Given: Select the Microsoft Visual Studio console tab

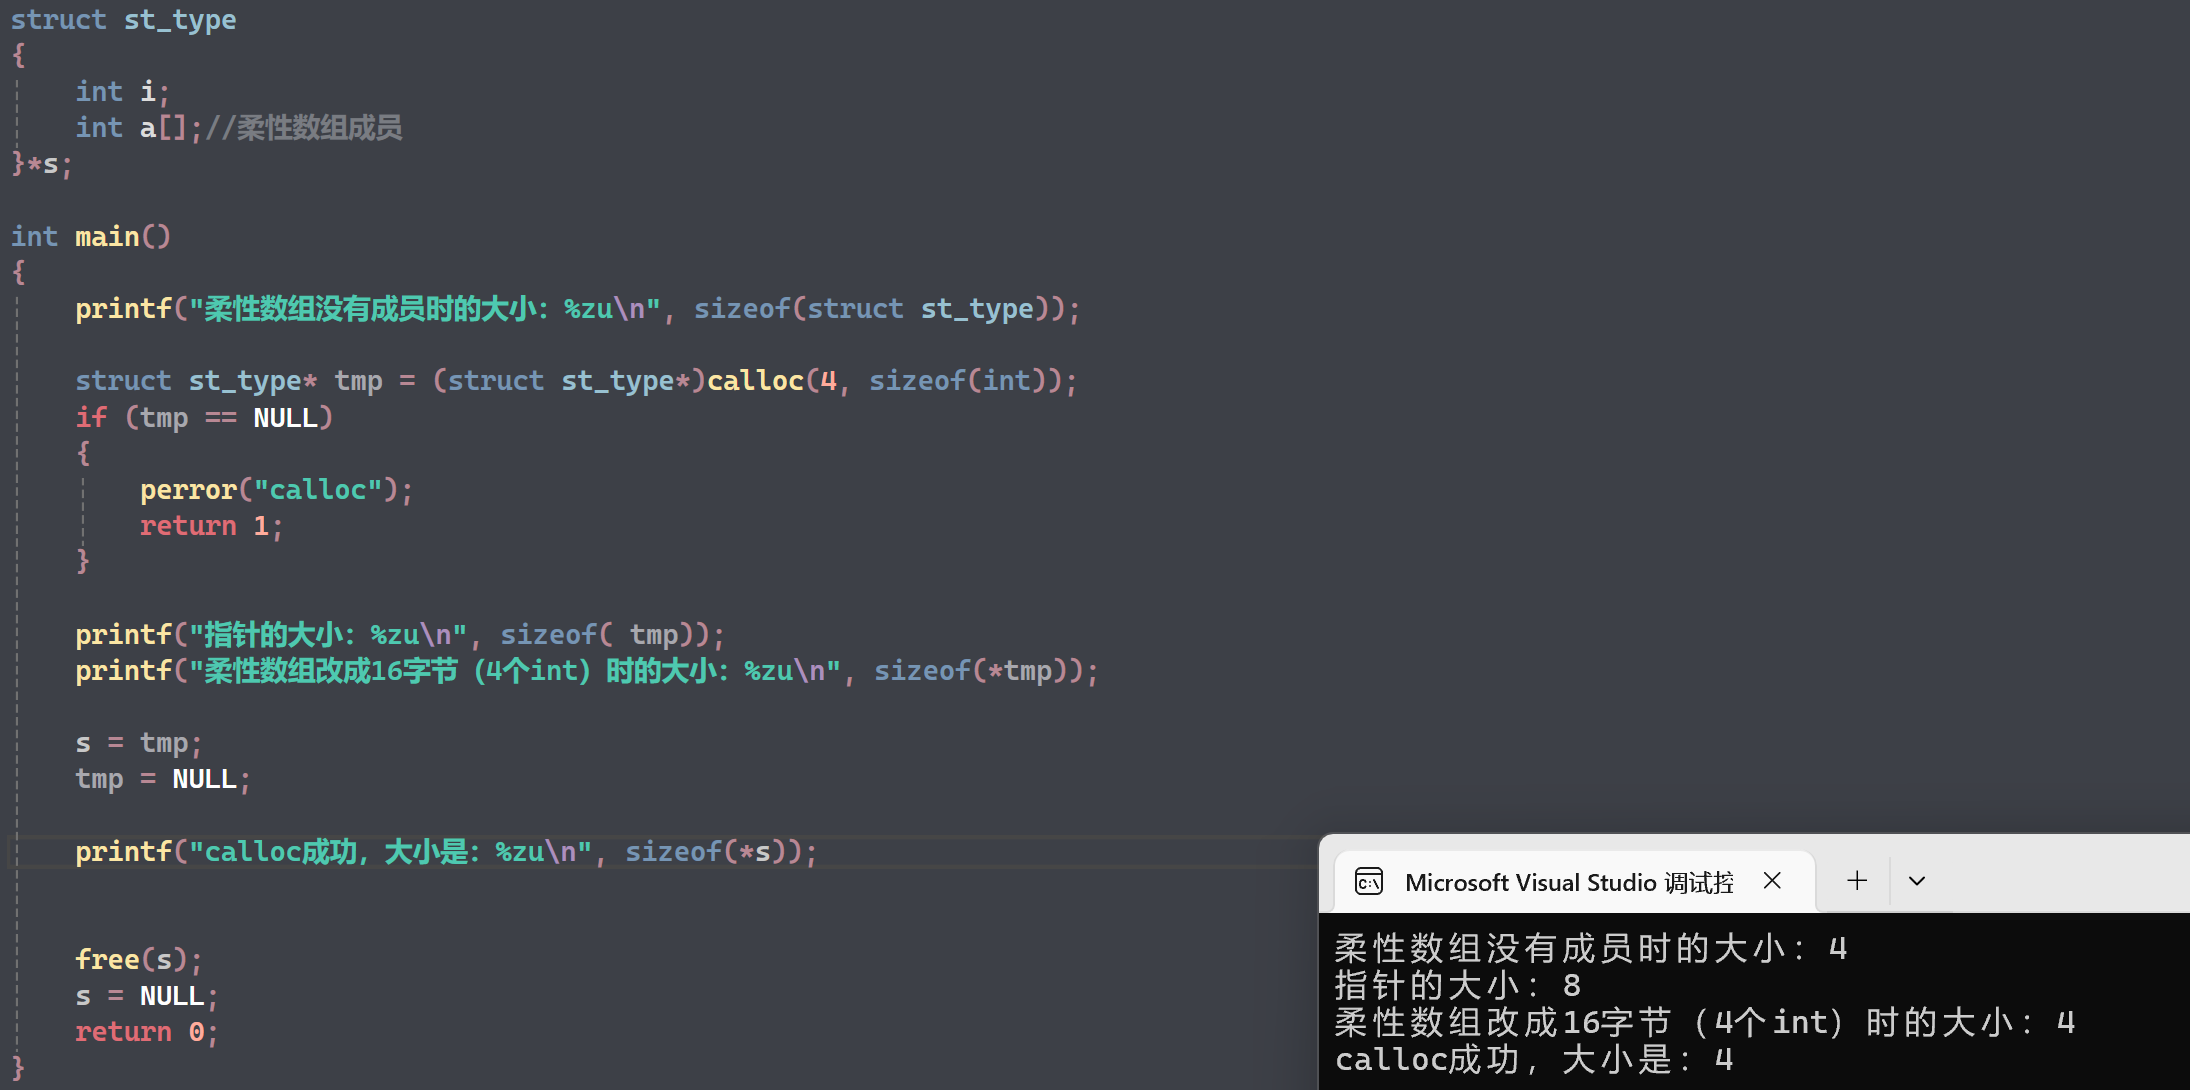Looking at the screenshot, I should [x=1568, y=882].
